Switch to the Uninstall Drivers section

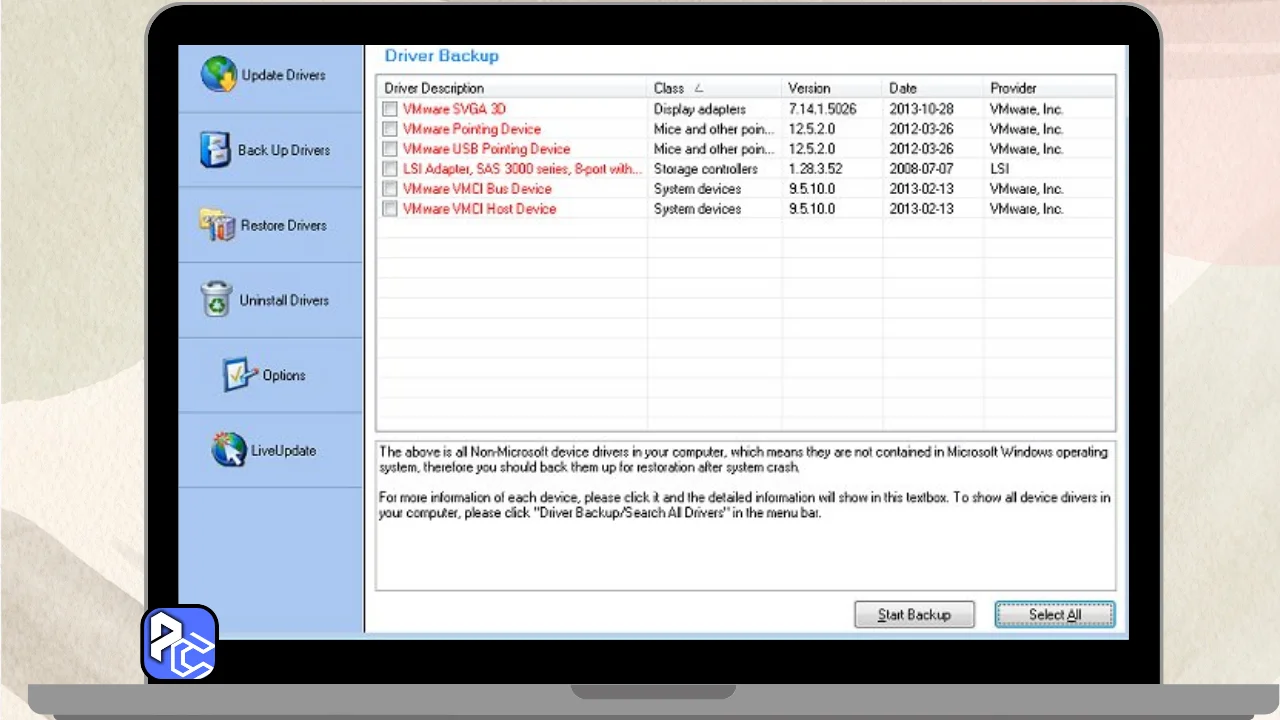(283, 300)
